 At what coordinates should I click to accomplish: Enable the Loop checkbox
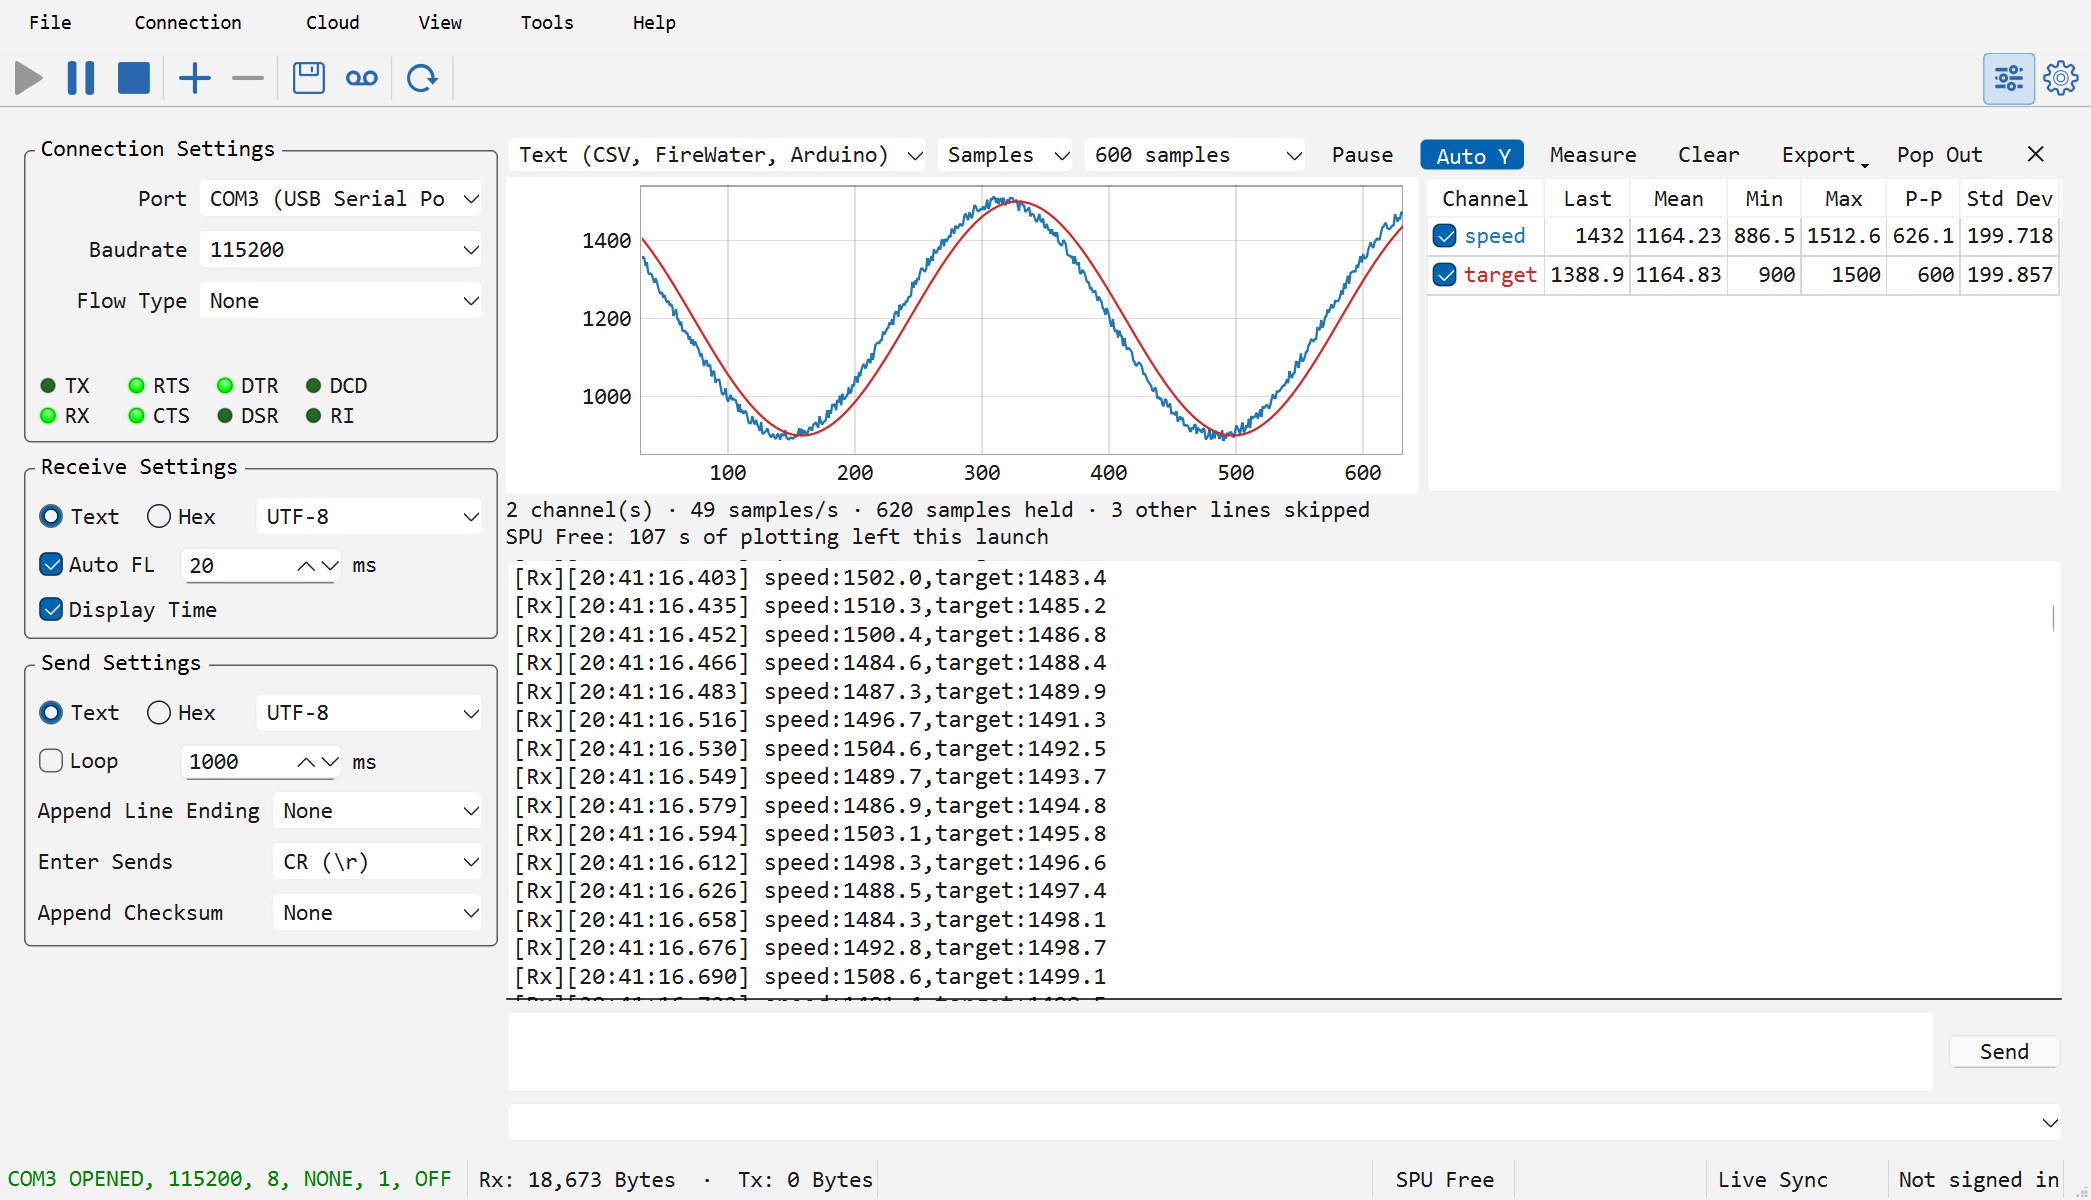coord(51,761)
